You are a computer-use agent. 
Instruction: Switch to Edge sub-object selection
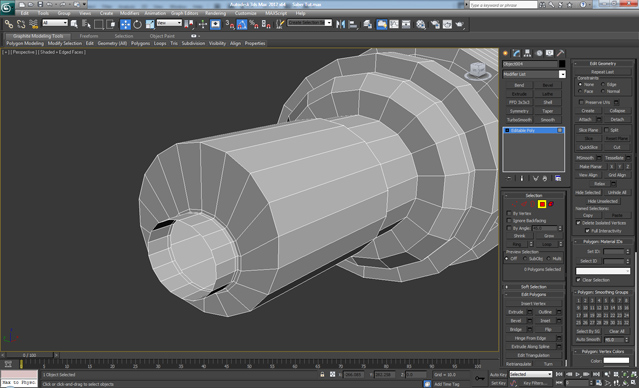(524, 204)
